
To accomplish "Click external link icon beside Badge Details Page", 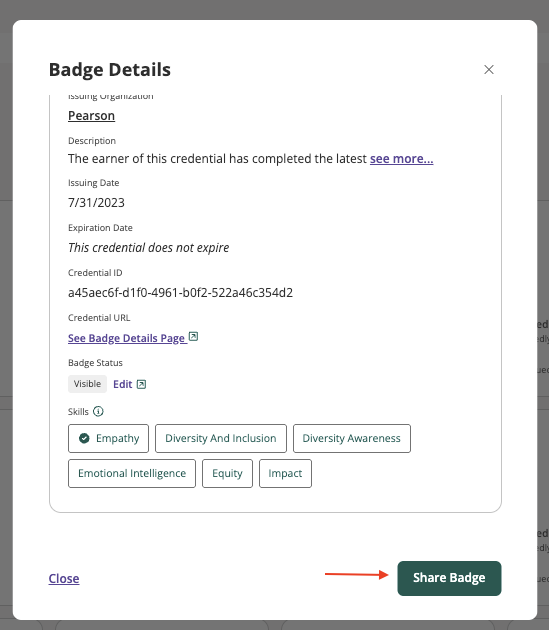I will 193,336.
